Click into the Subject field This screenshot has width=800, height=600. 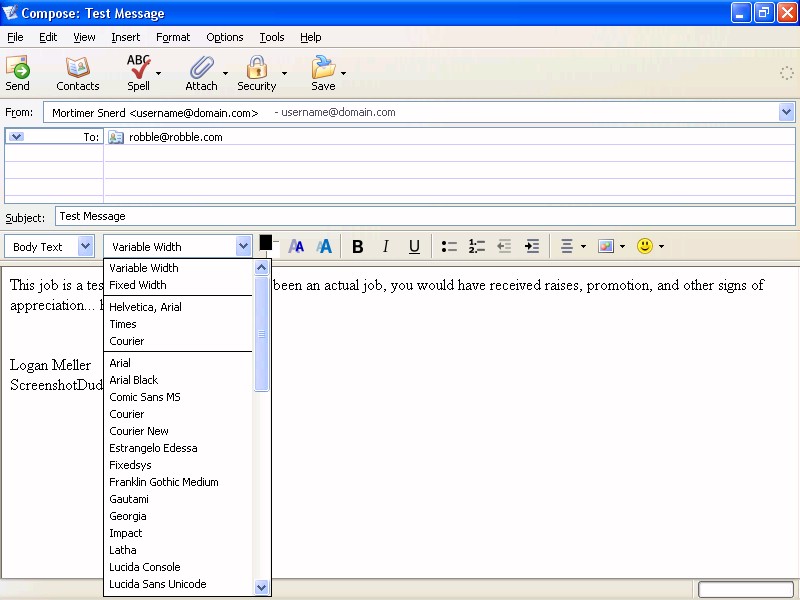tap(425, 216)
